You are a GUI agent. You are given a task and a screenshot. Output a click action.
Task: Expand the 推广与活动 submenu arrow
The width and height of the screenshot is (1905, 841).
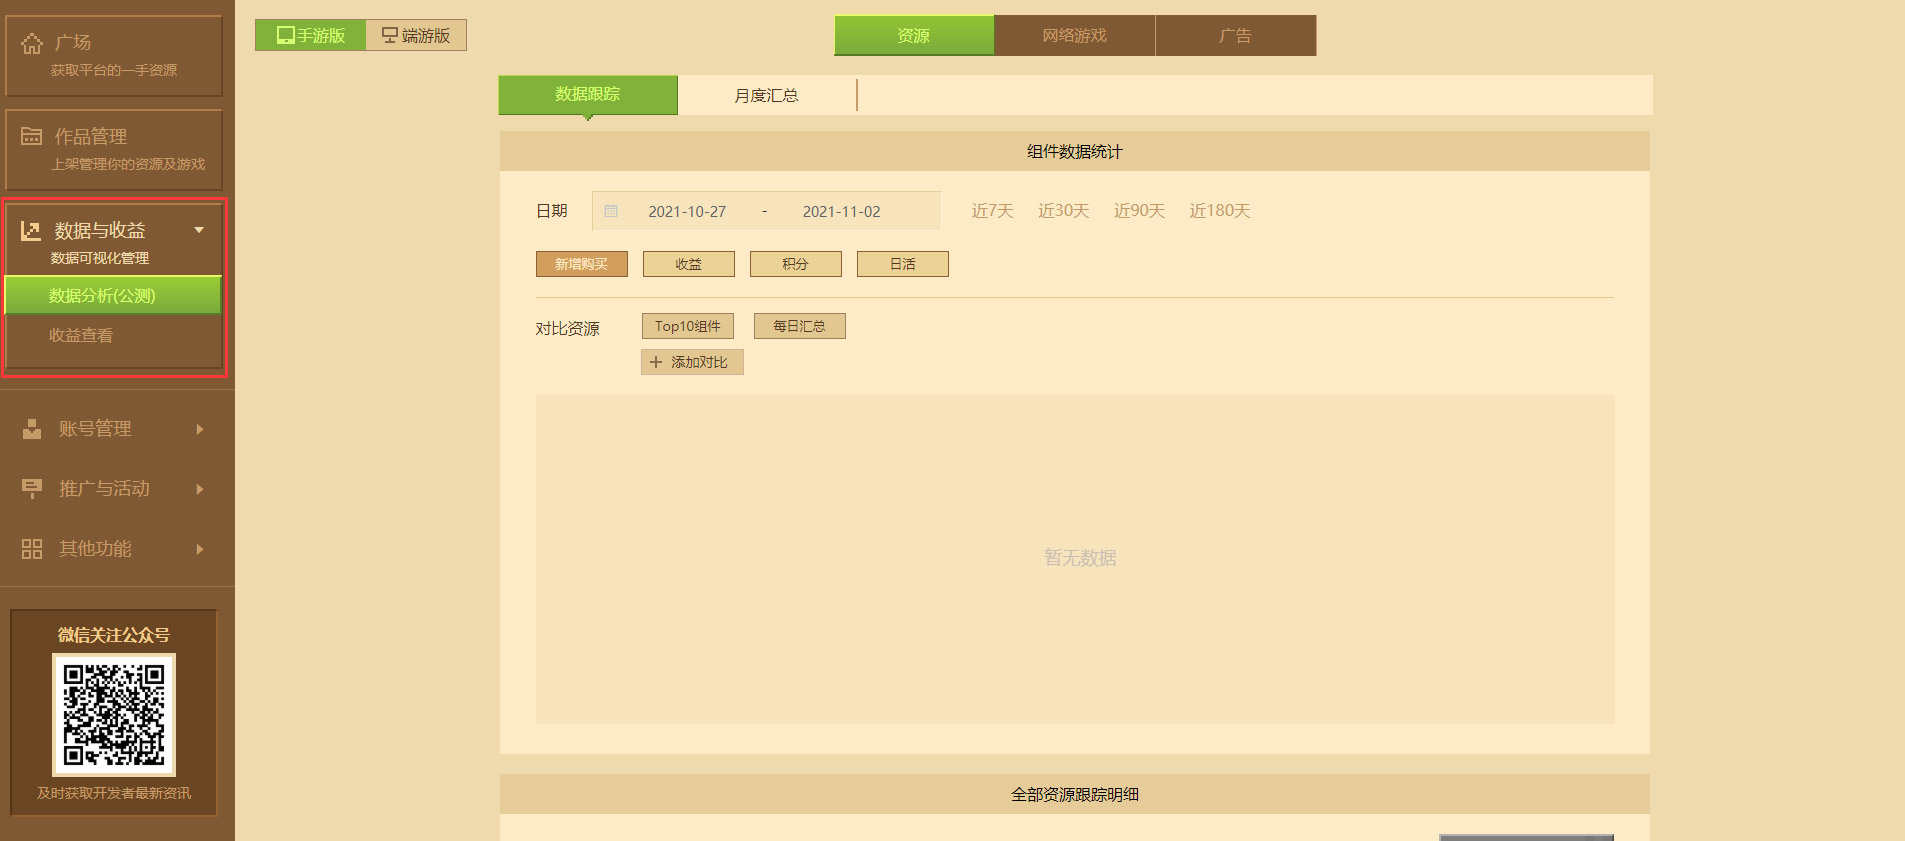pos(200,489)
